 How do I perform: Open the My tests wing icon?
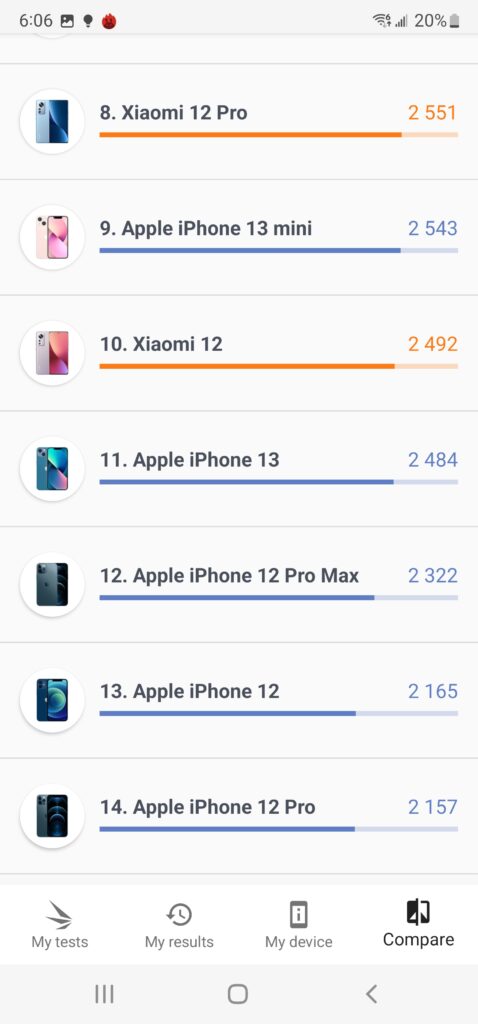(59, 914)
